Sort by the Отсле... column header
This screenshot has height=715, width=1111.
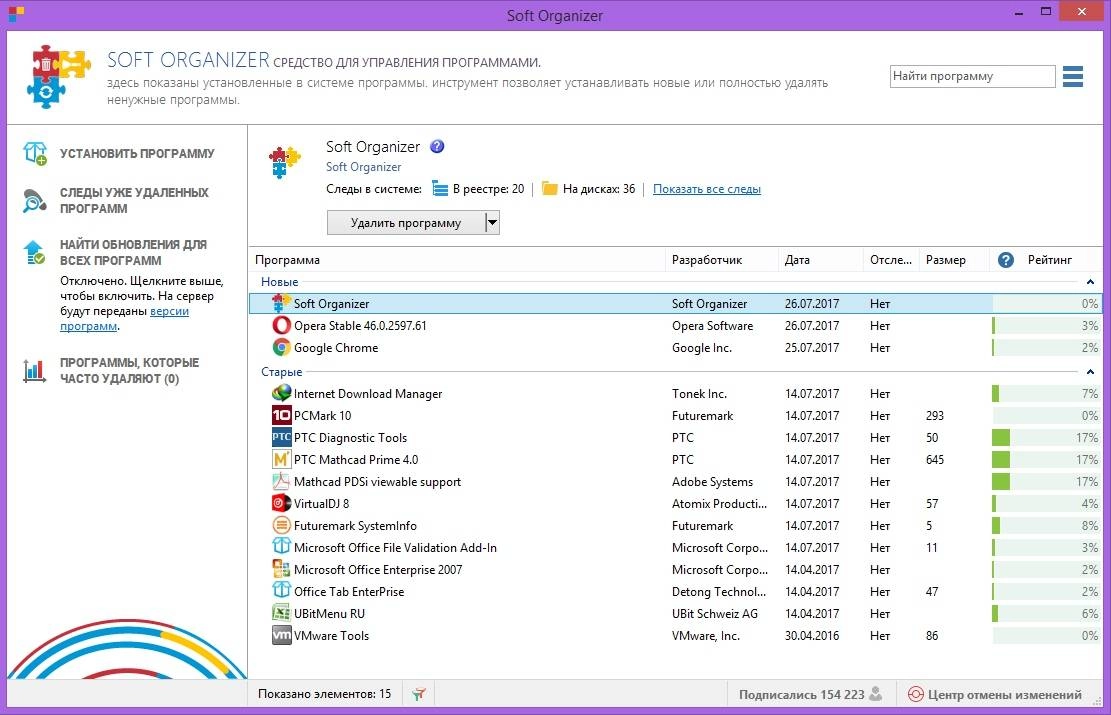(891, 260)
